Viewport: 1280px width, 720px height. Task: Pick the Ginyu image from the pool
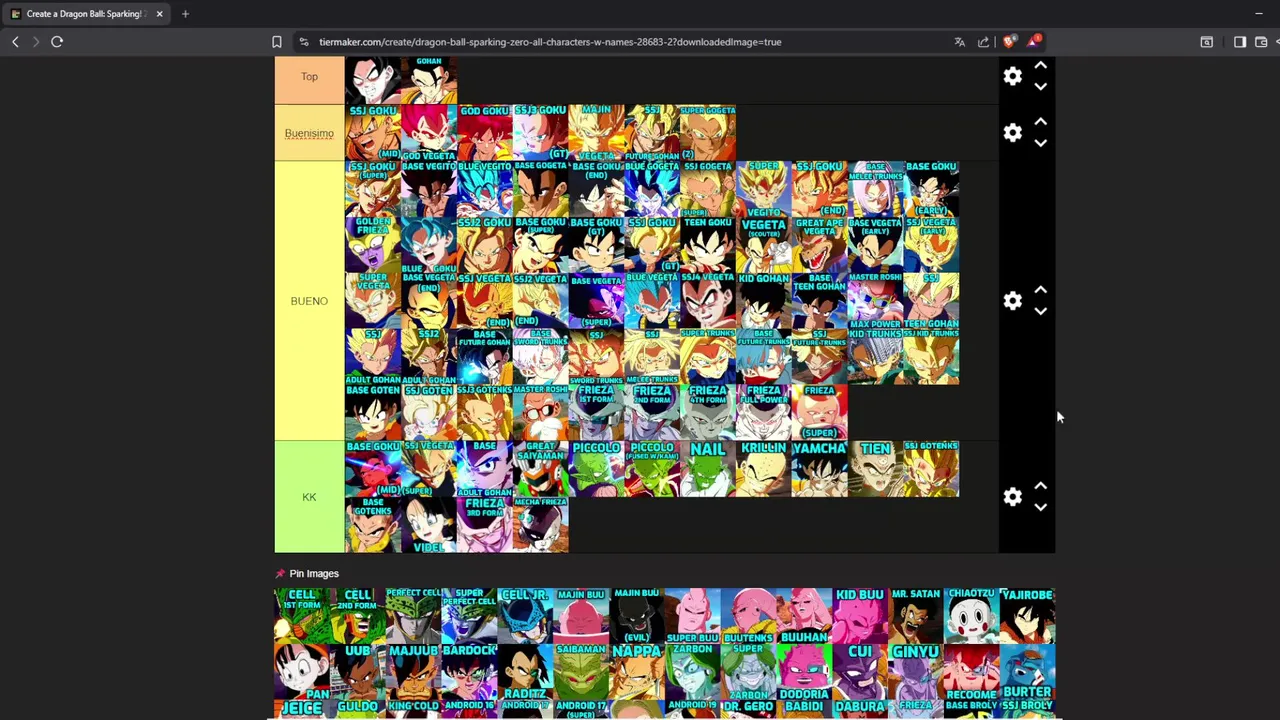click(x=916, y=672)
